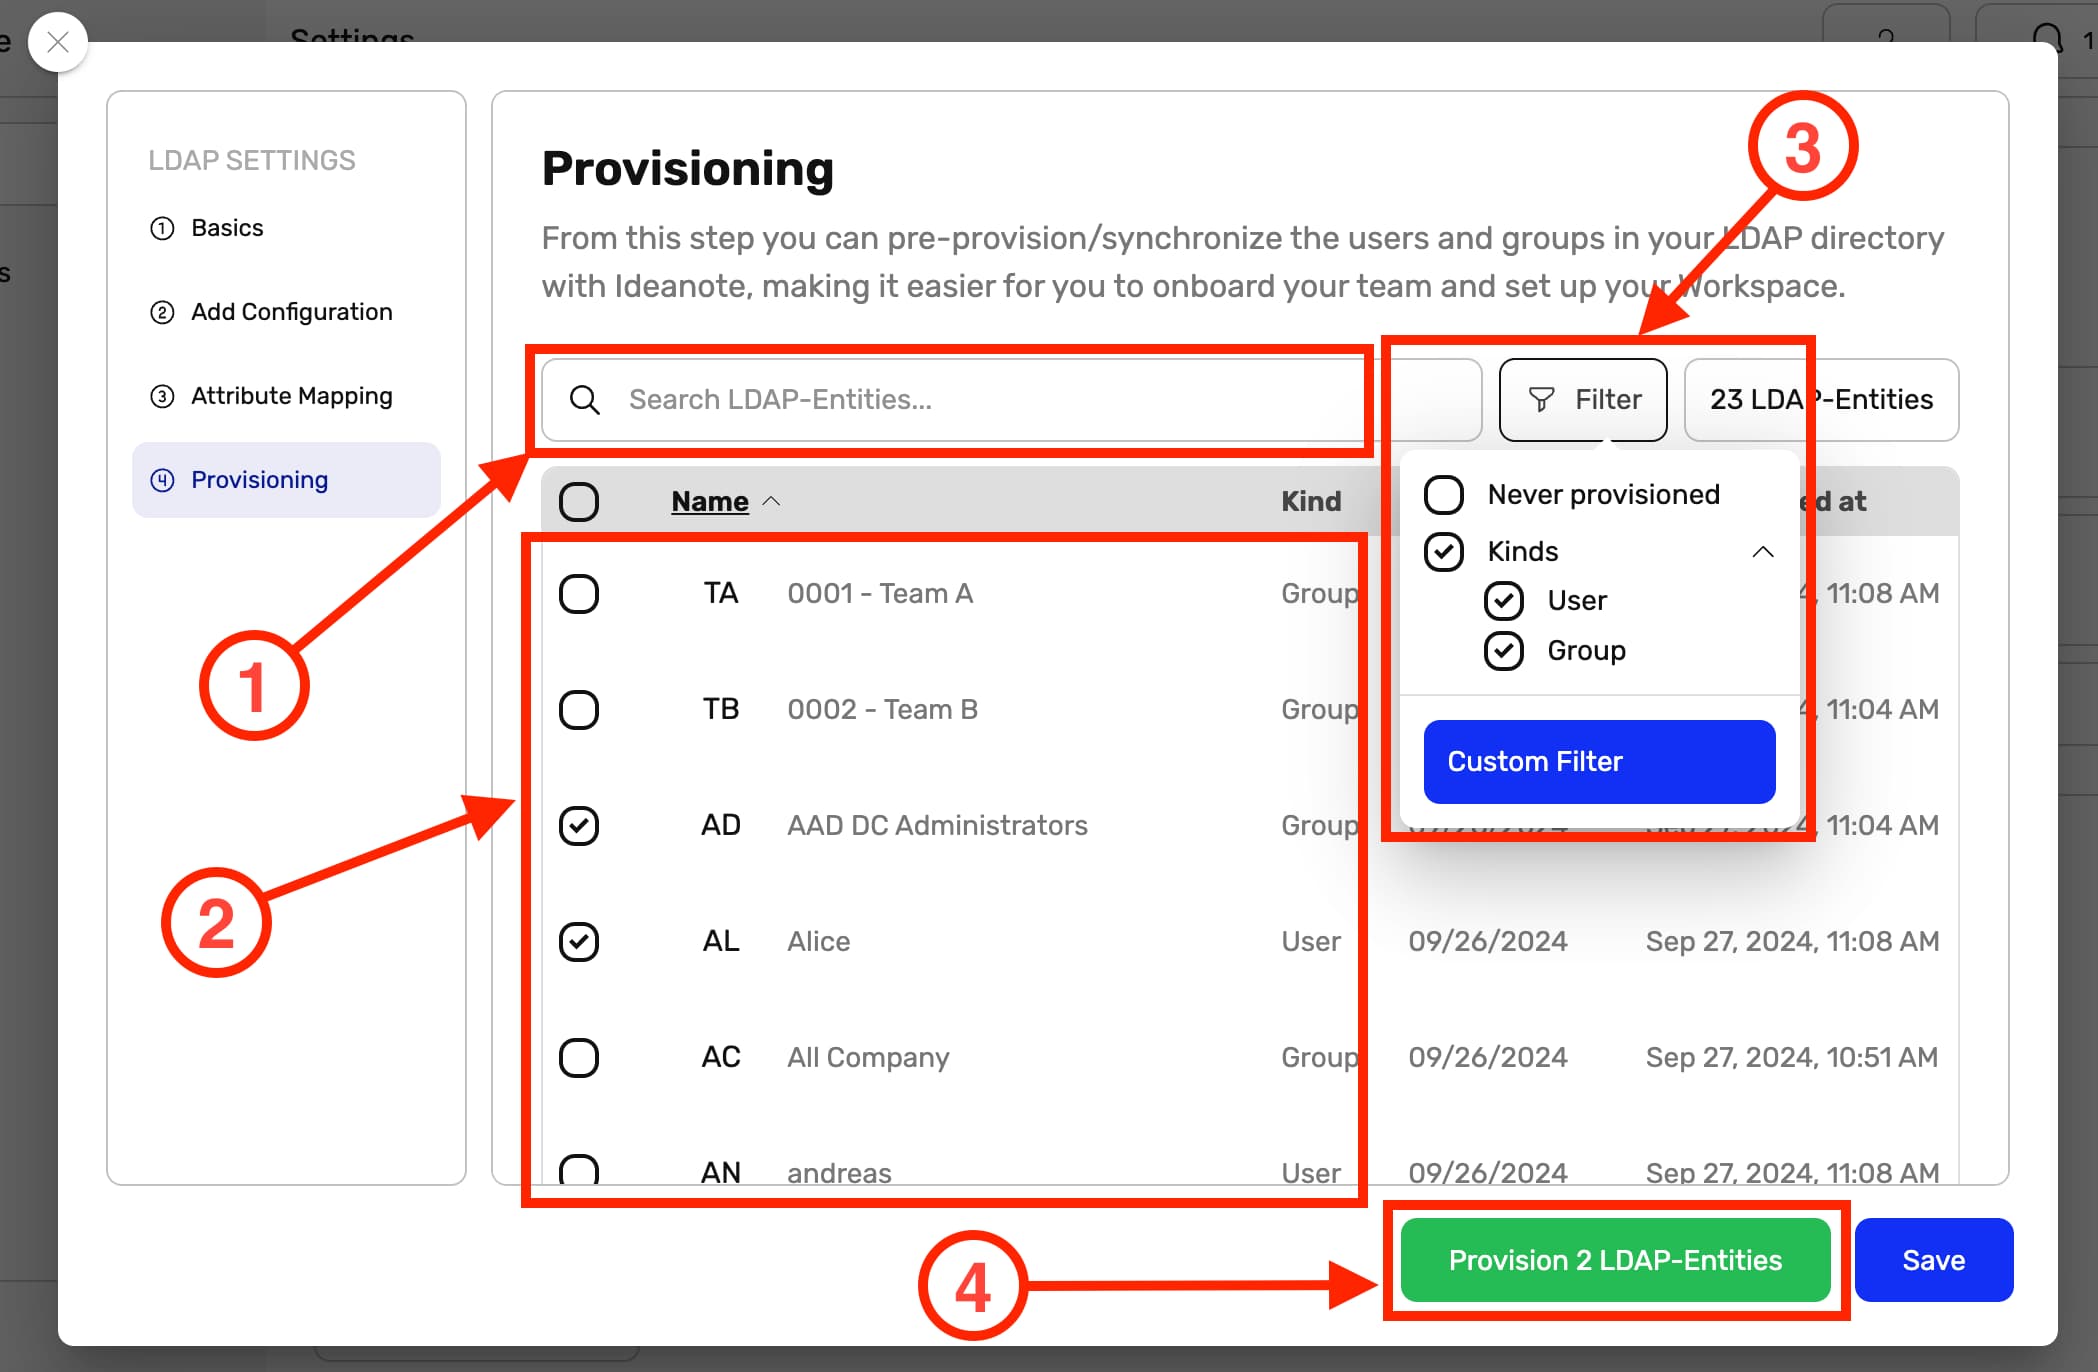Image resolution: width=2098 pixels, height=1372 pixels.
Task: Uncheck the Group kind checkbox
Action: click(1503, 651)
